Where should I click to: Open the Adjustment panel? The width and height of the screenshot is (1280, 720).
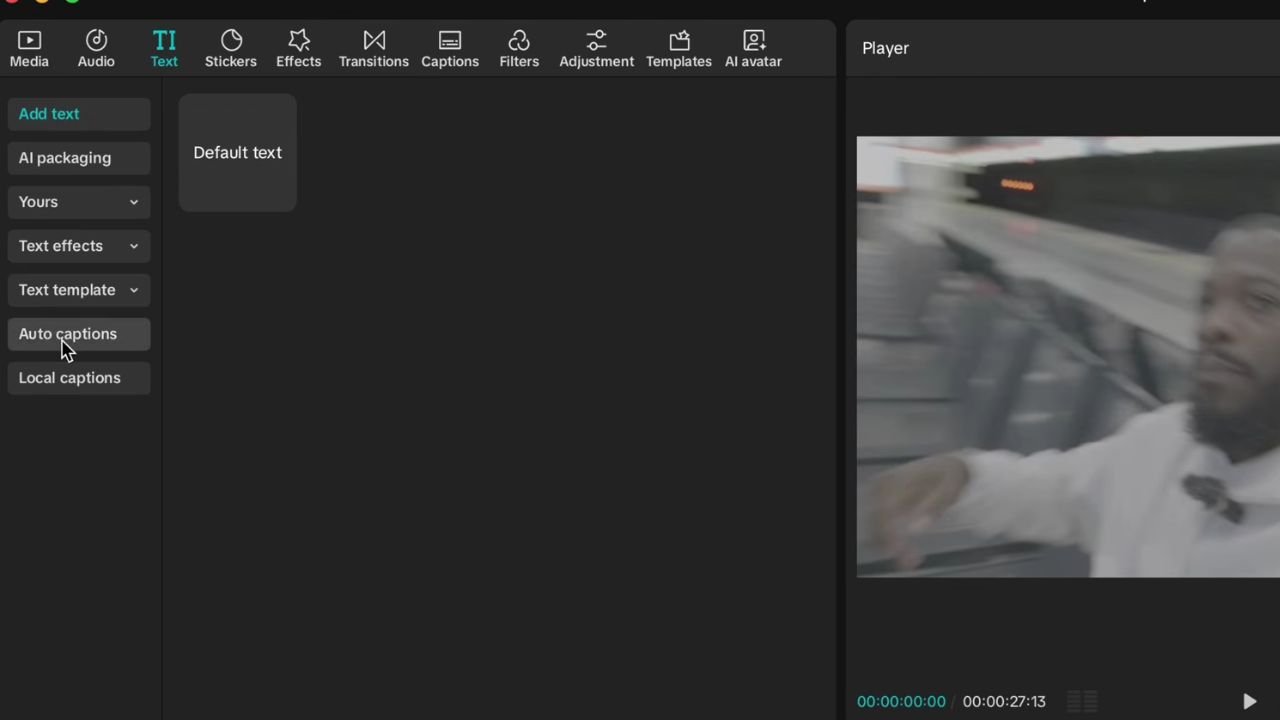point(596,47)
